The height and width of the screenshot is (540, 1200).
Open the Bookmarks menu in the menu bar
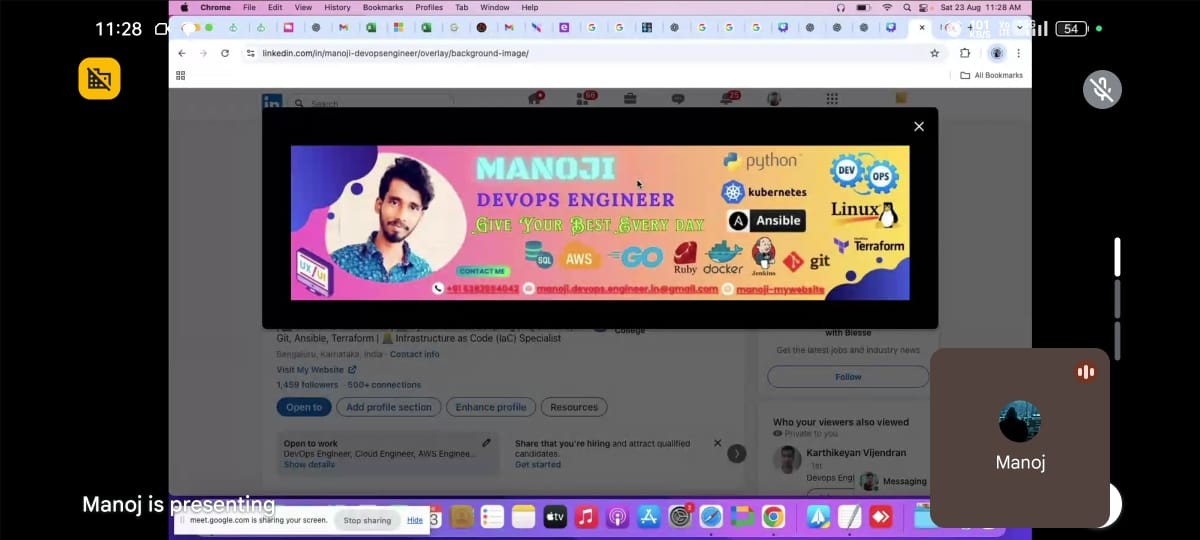pyautogui.click(x=383, y=7)
